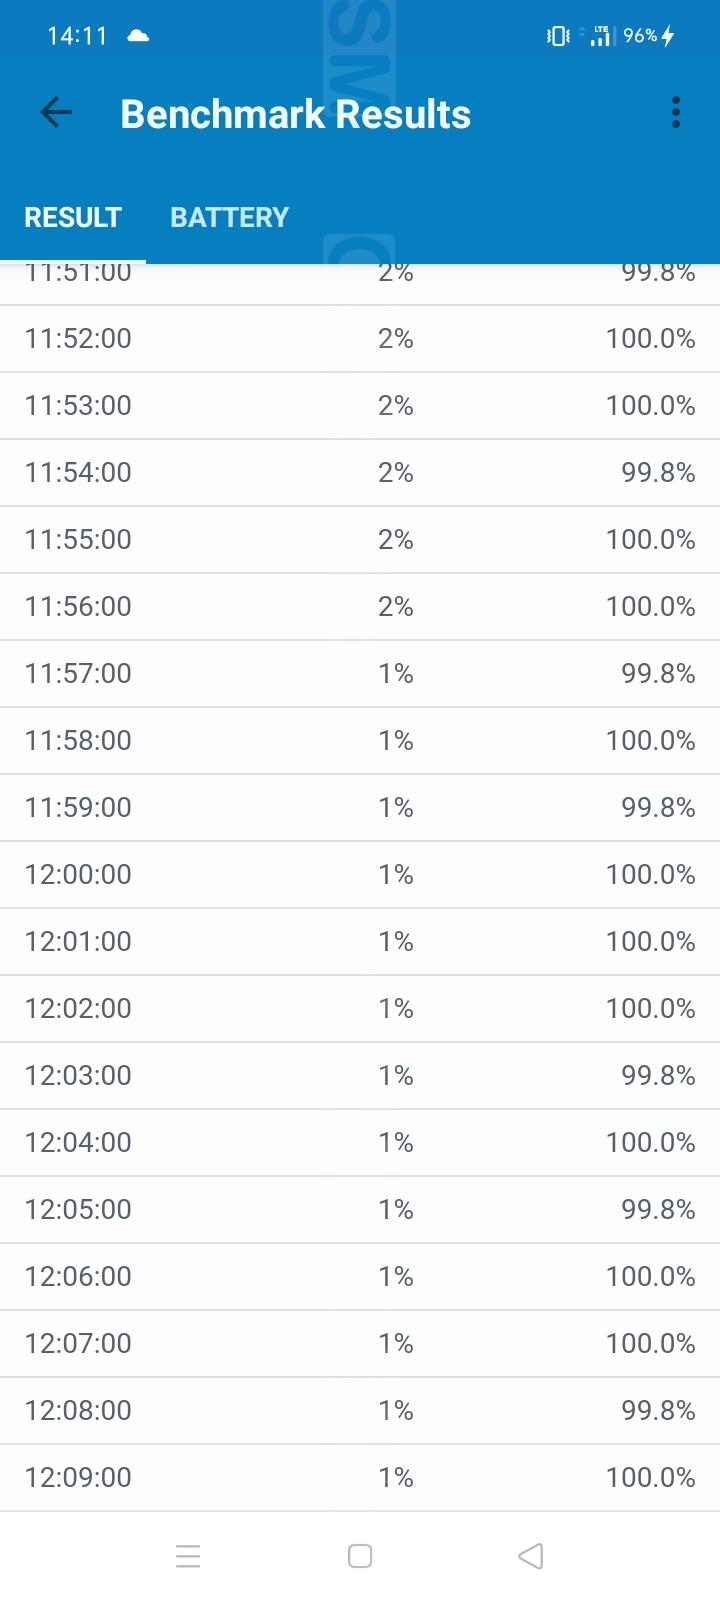Viewport: 720px width, 1600px height.
Task: Tap the 12:09:00 timestamp entry
Action: (78, 1478)
